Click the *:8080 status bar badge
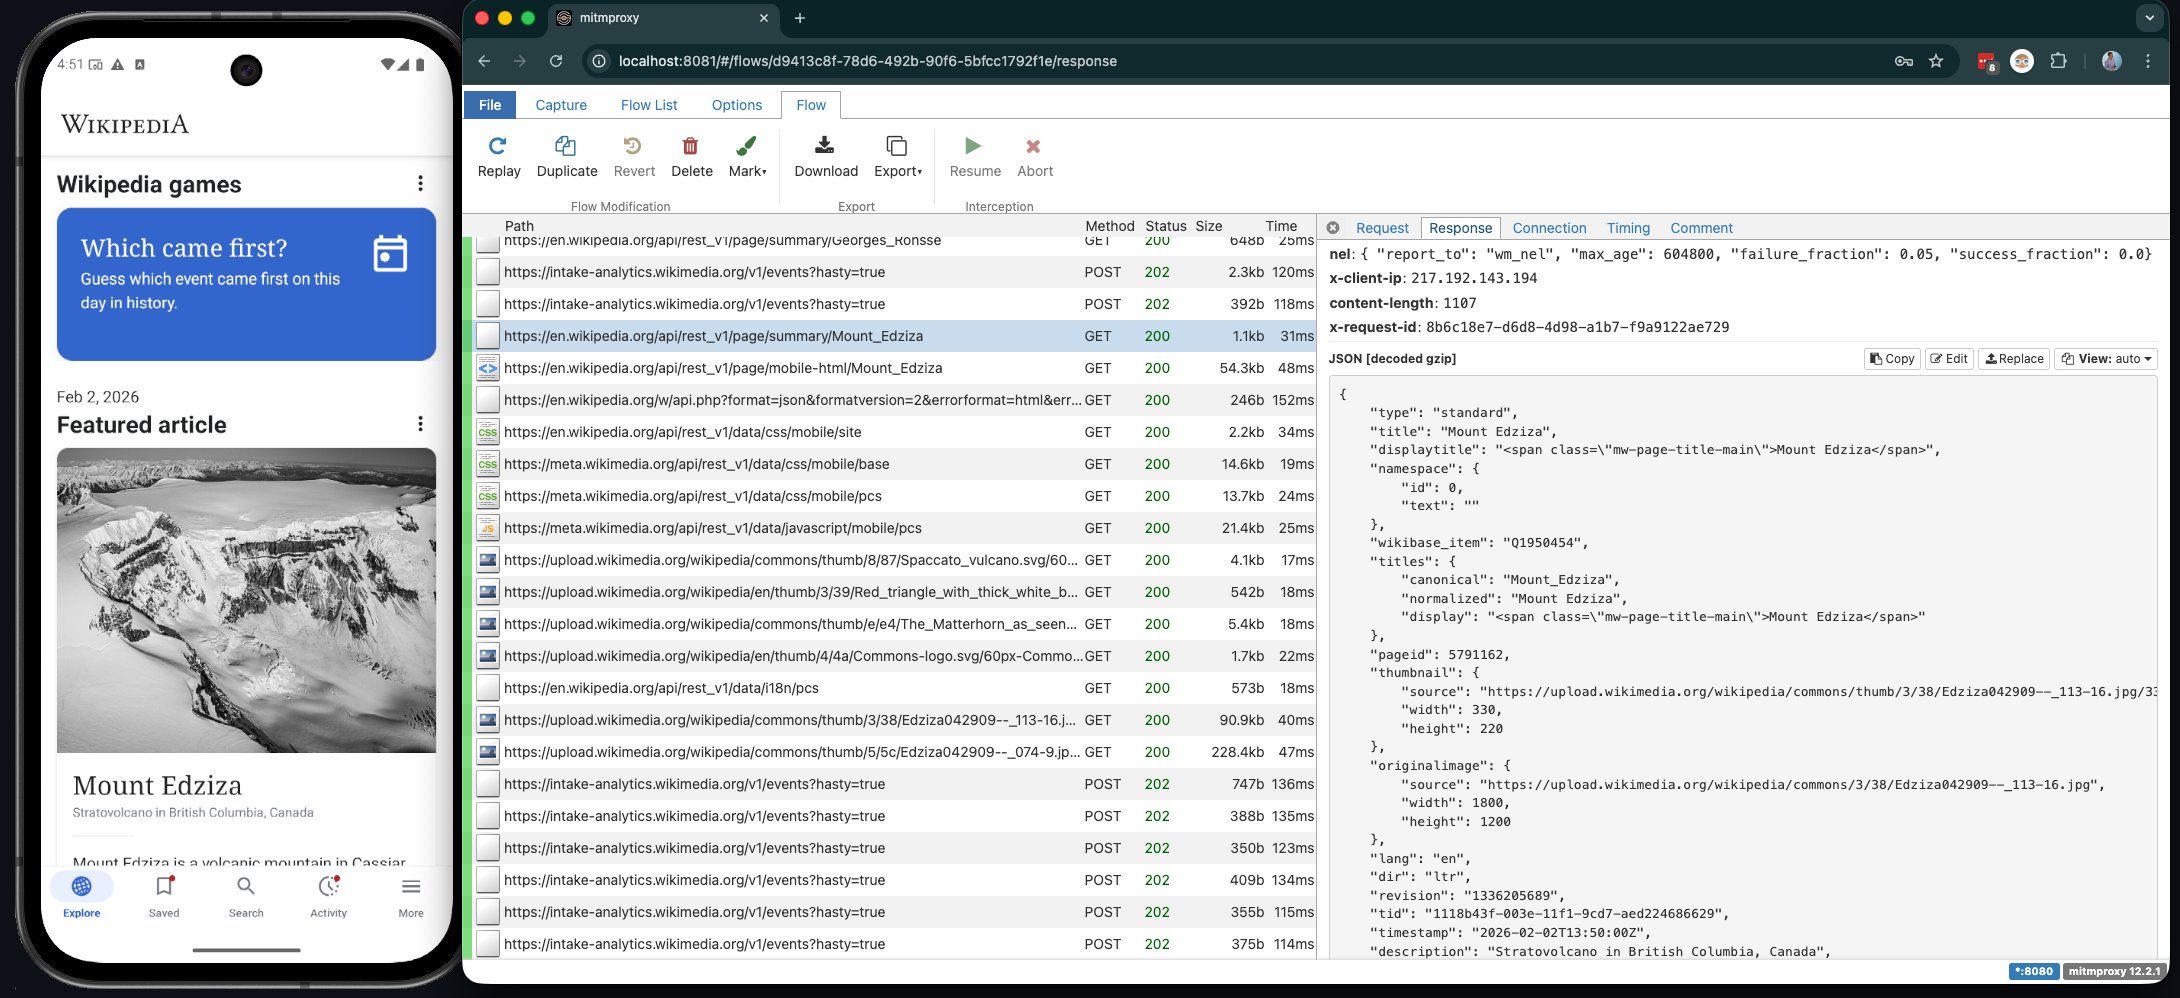Image resolution: width=2180 pixels, height=998 pixels. 2033,971
